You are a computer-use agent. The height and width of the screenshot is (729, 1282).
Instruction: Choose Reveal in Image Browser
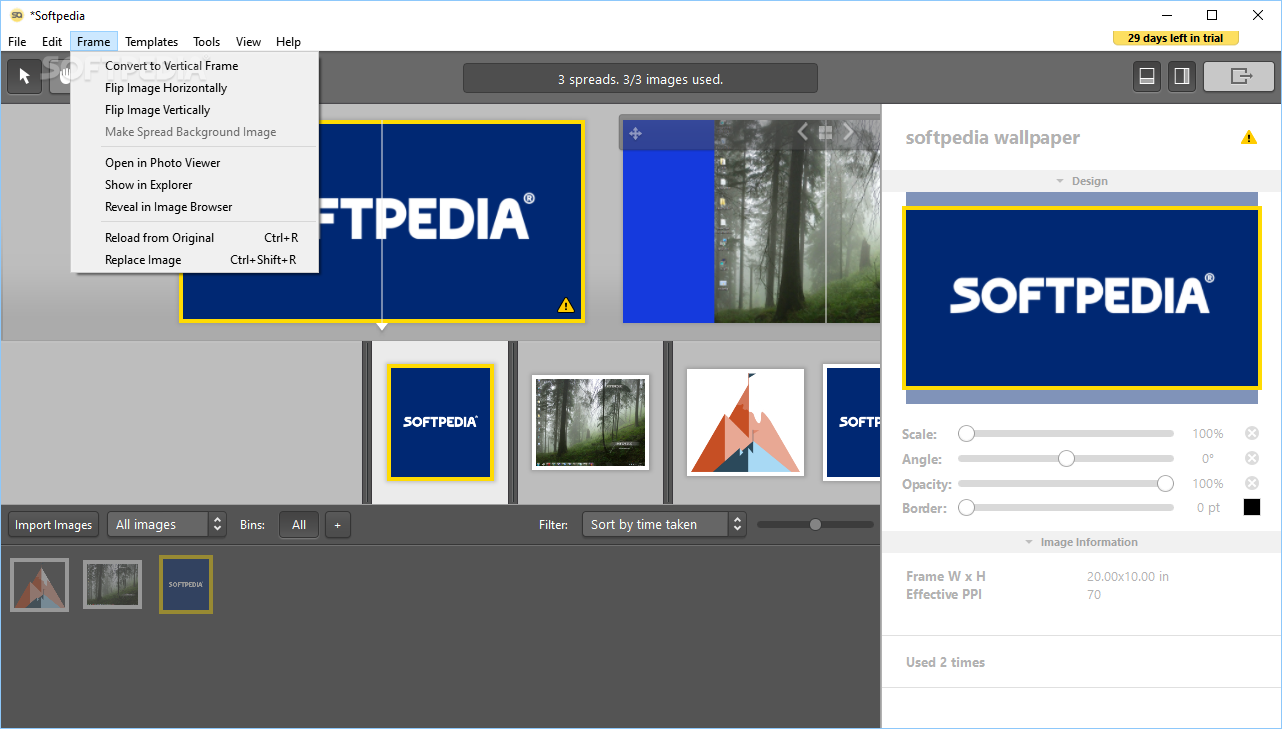[x=195, y=207]
